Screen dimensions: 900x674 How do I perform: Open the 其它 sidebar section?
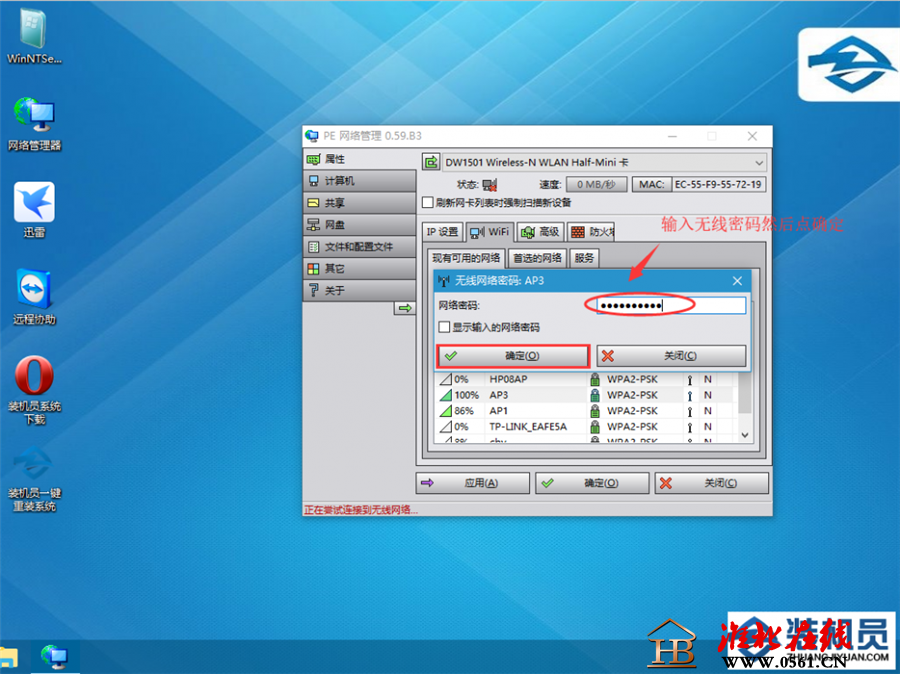click(359, 268)
